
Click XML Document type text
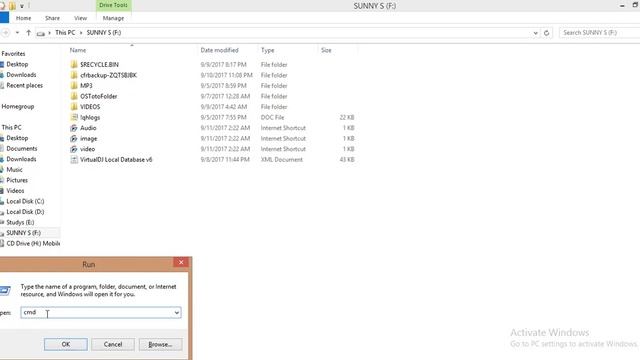point(282,160)
